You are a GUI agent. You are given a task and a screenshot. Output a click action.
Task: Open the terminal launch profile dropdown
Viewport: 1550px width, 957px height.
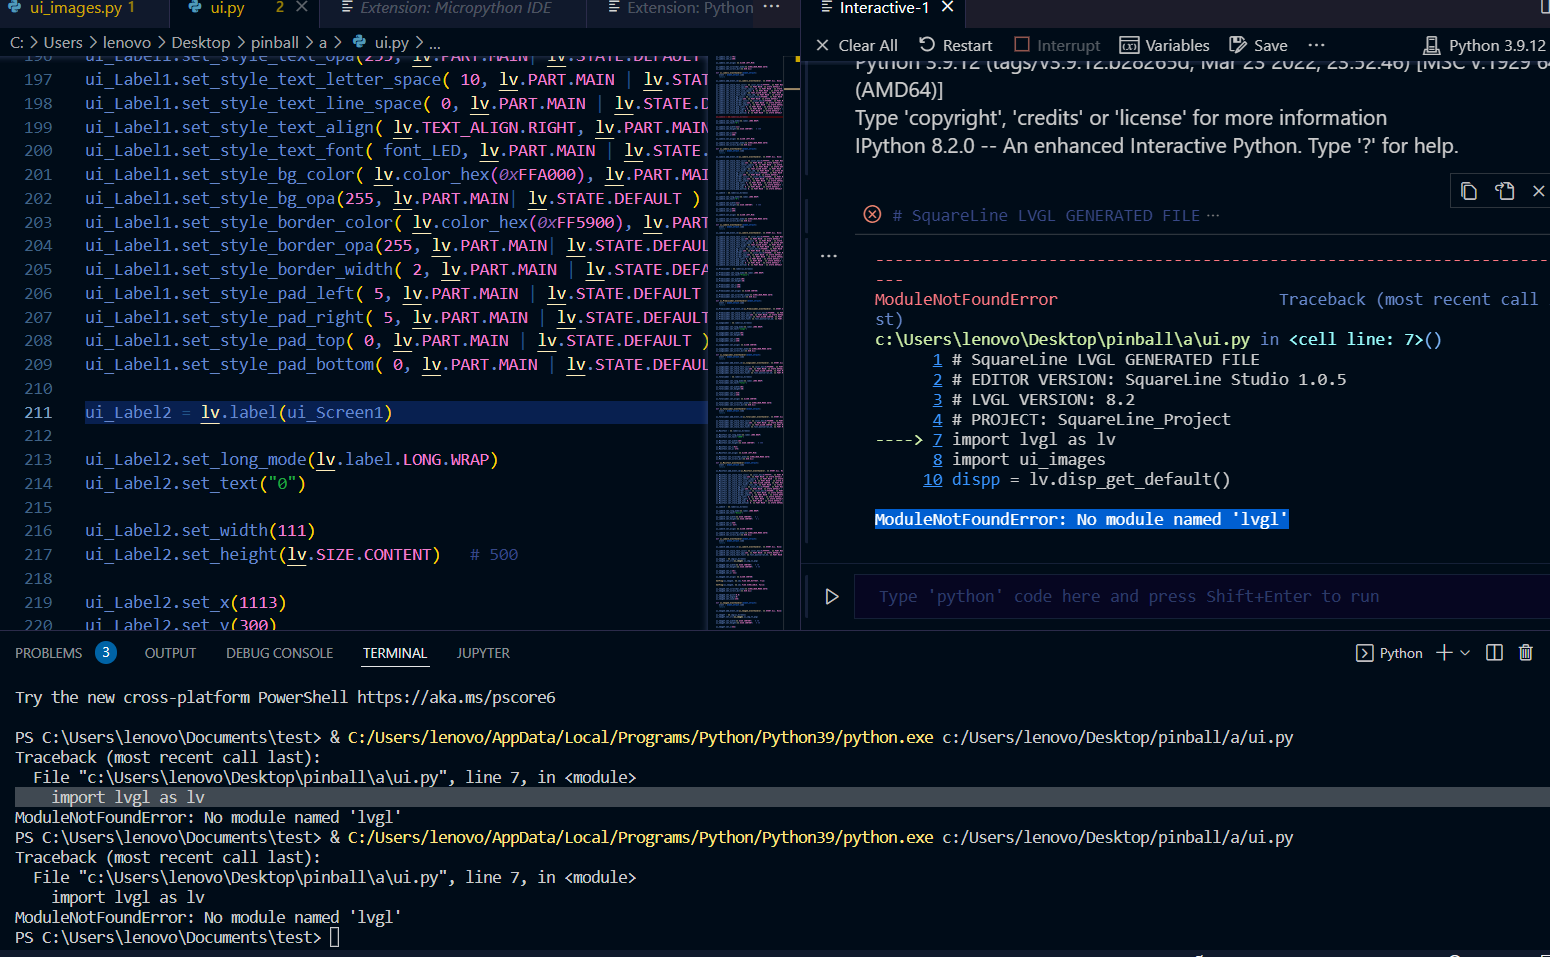pos(1466,653)
